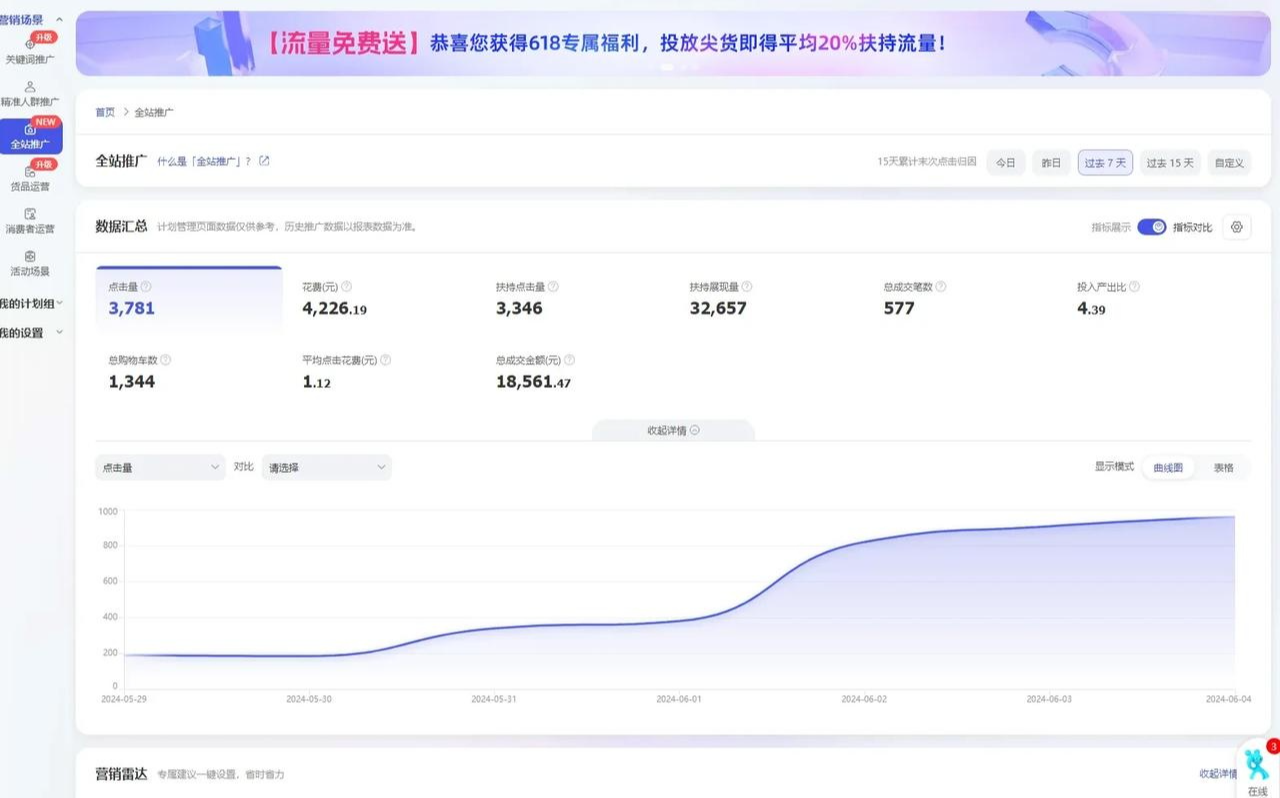Open the gear settings for metrics
Image resolution: width=1280 pixels, height=798 pixels.
click(x=1237, y=227)
